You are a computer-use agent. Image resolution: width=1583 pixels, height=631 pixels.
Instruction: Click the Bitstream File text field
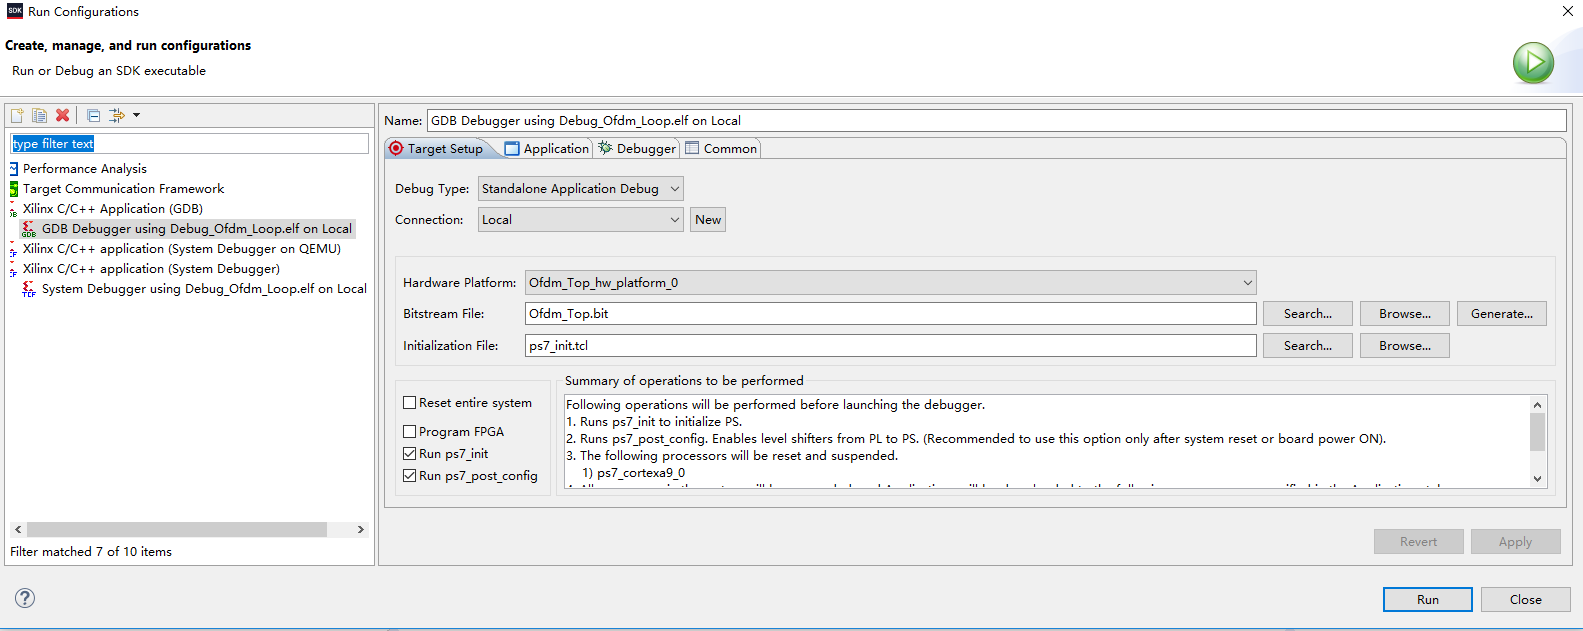[x=891, y=314]
